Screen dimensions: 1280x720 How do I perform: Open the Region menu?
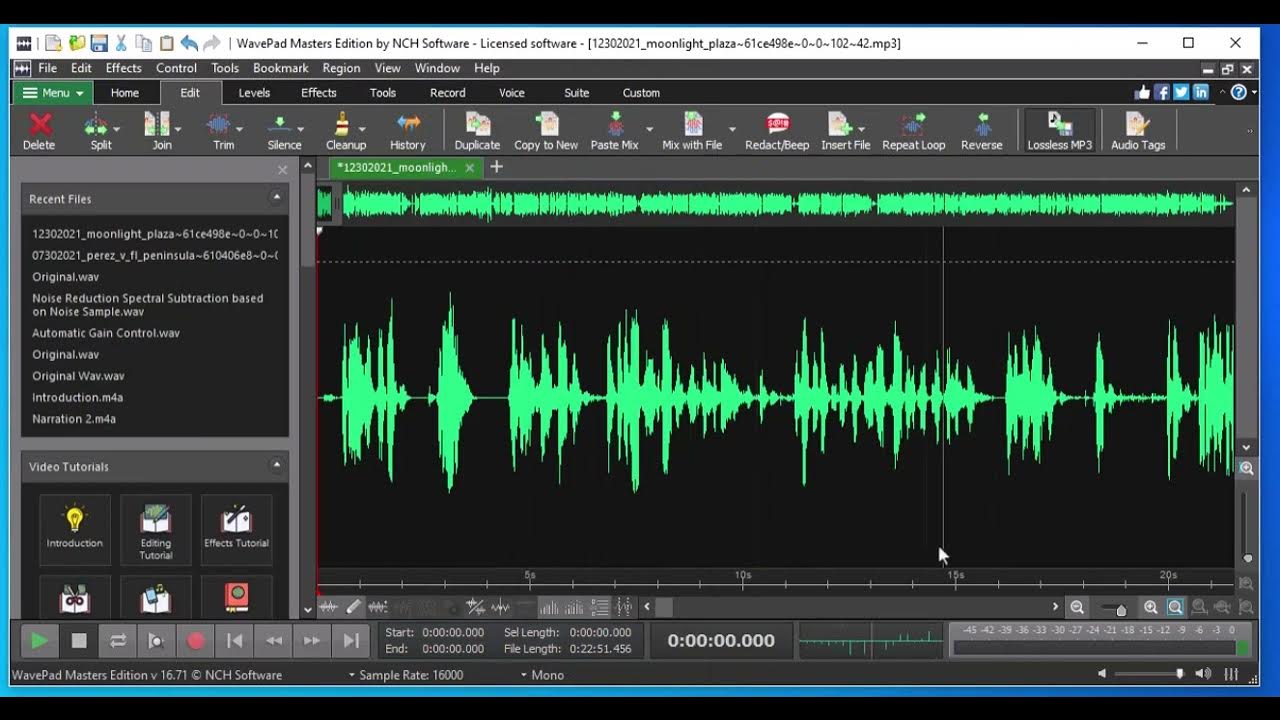pos(341,68)
